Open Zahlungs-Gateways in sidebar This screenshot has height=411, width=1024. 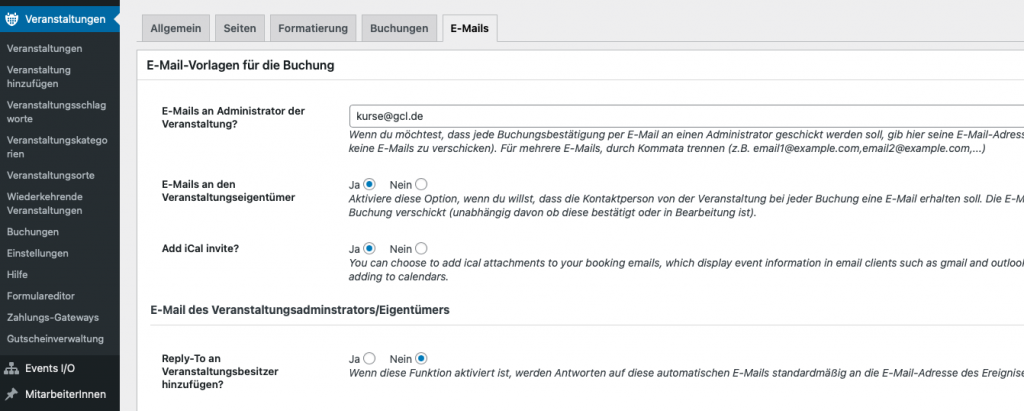click(52, 317)
